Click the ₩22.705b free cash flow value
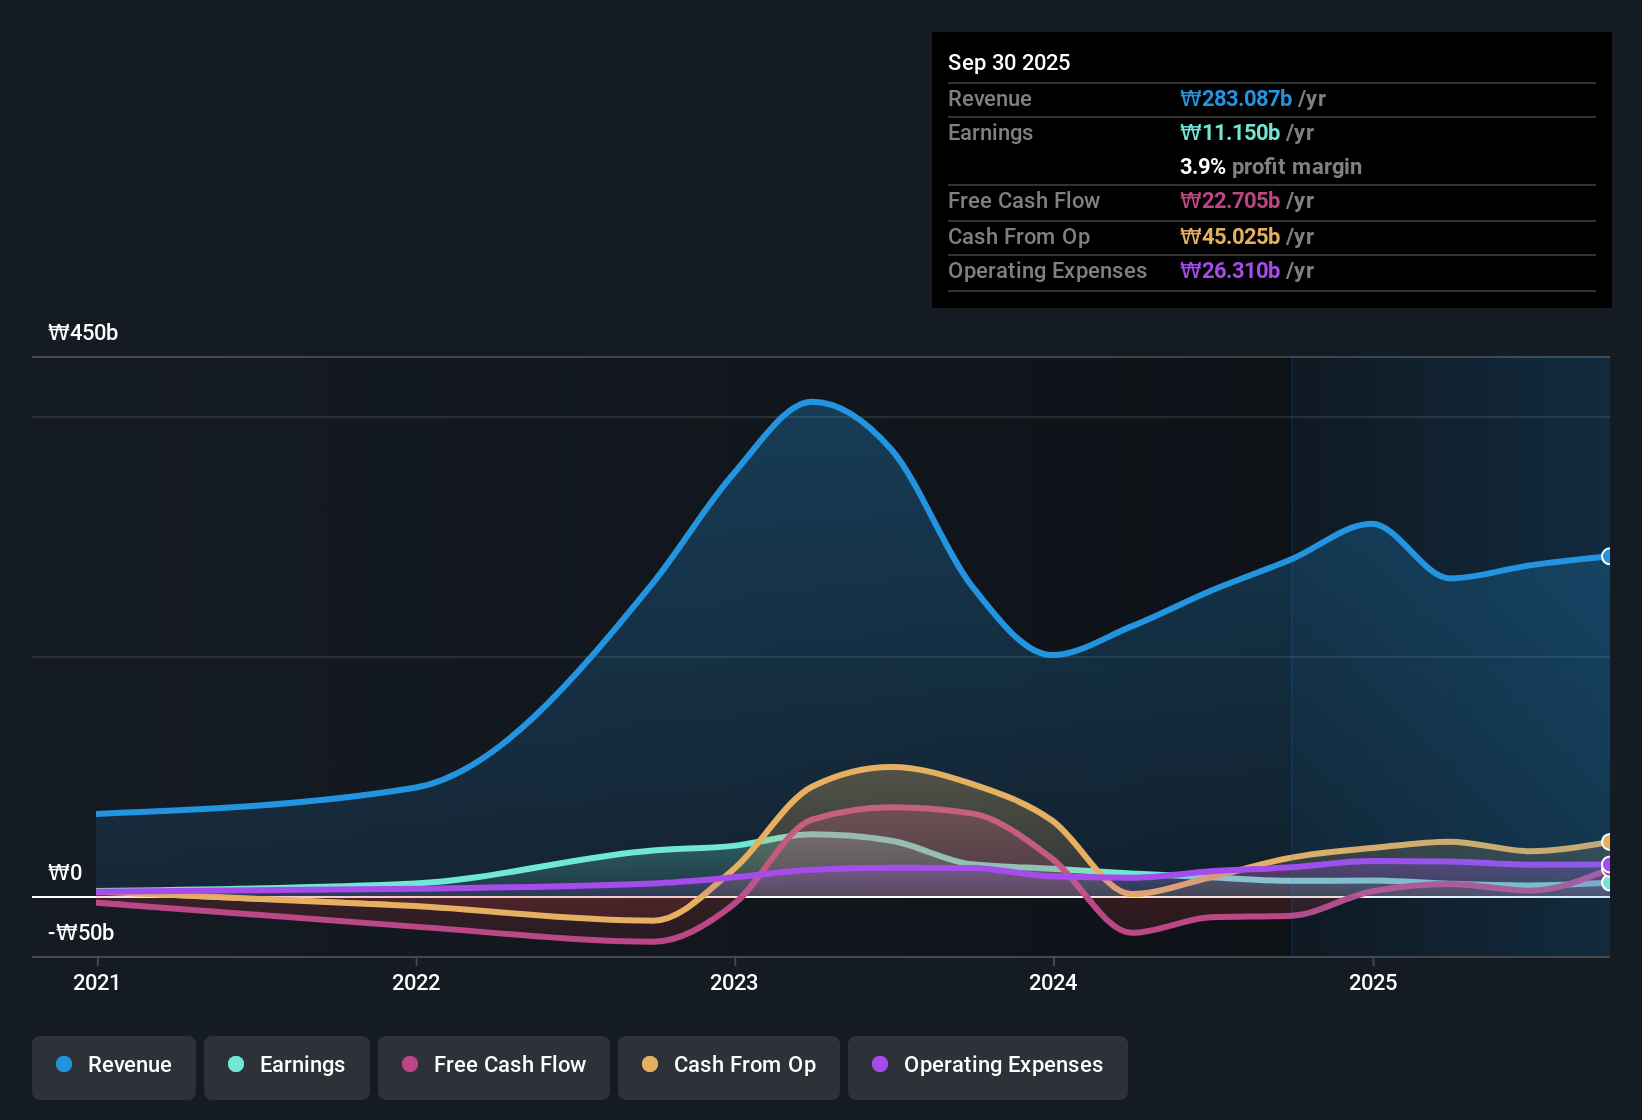The height and width of the screenshot is (1120, 1642). pos(1230,200)
